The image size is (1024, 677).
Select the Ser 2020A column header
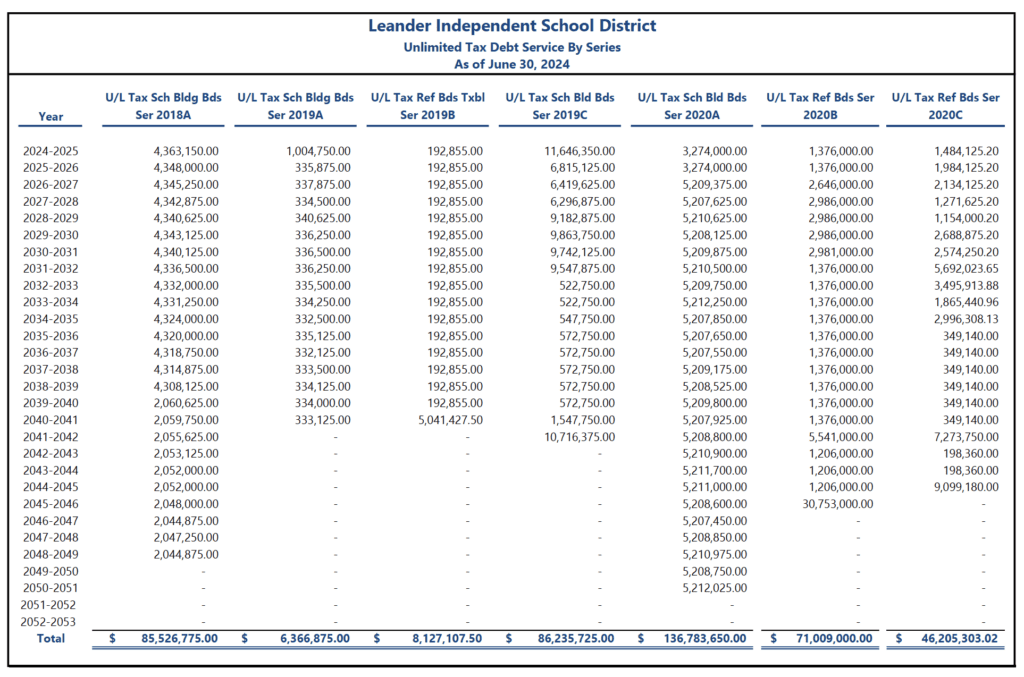692,106
